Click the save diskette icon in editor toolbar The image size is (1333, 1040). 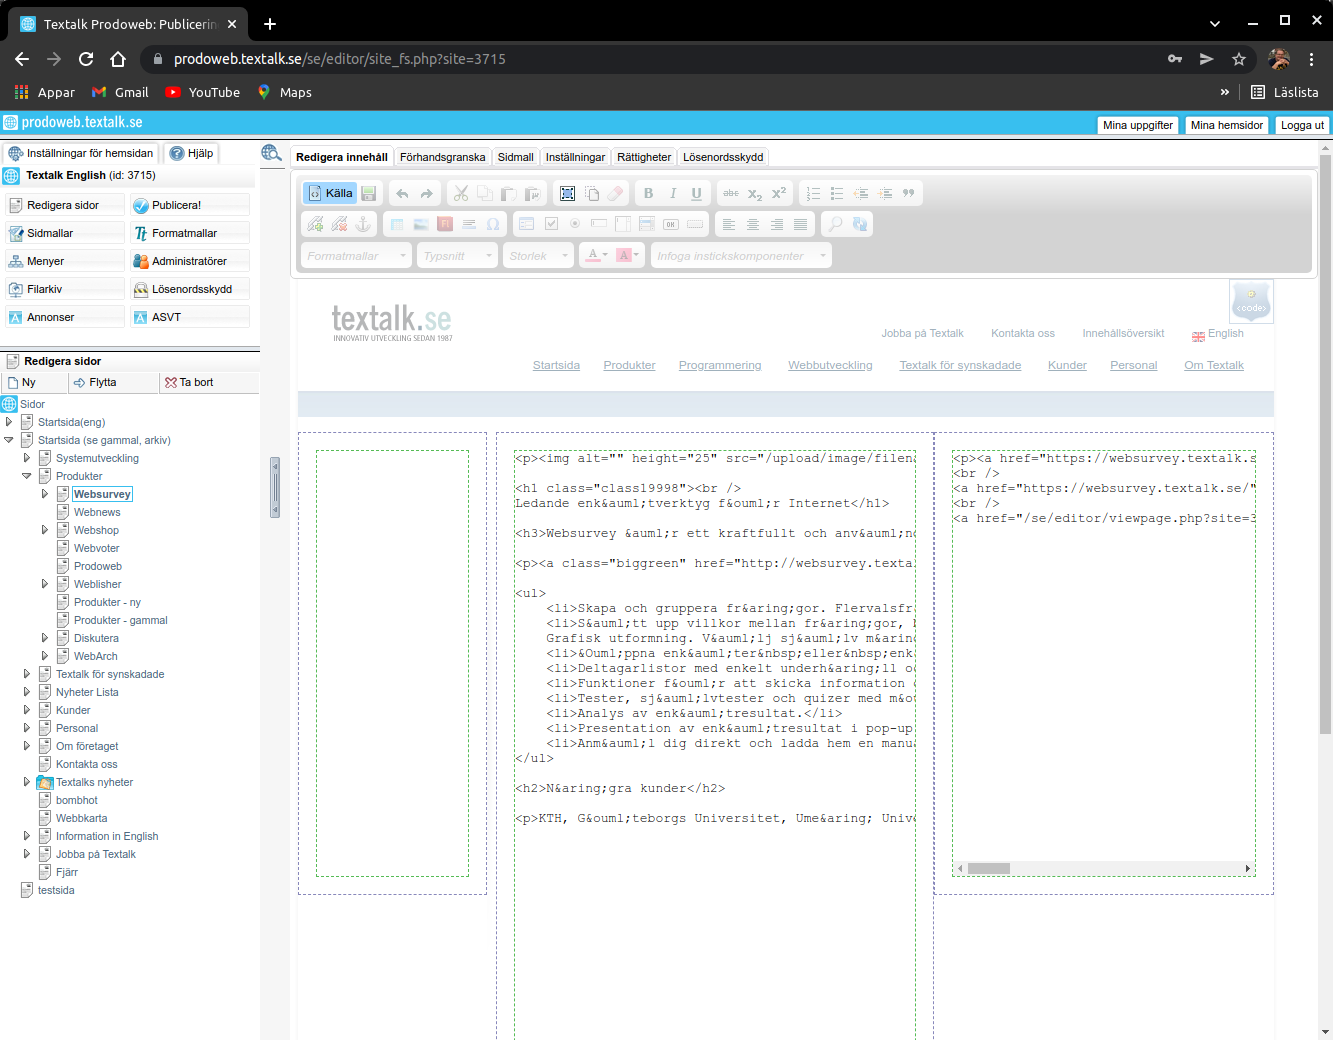[369, 193]
